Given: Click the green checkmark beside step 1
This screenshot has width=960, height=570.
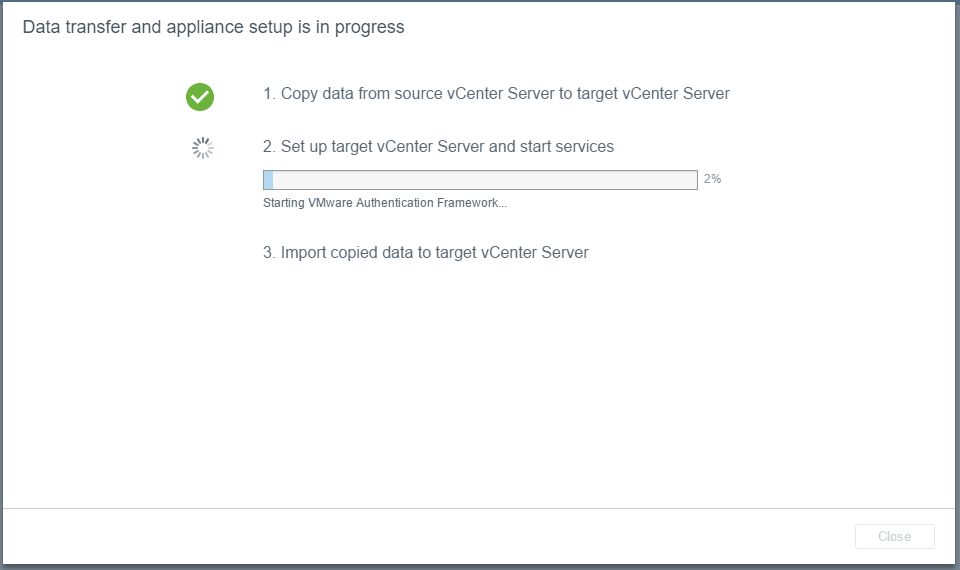Looking at the screenshot, I should click(x=200, y=96).
